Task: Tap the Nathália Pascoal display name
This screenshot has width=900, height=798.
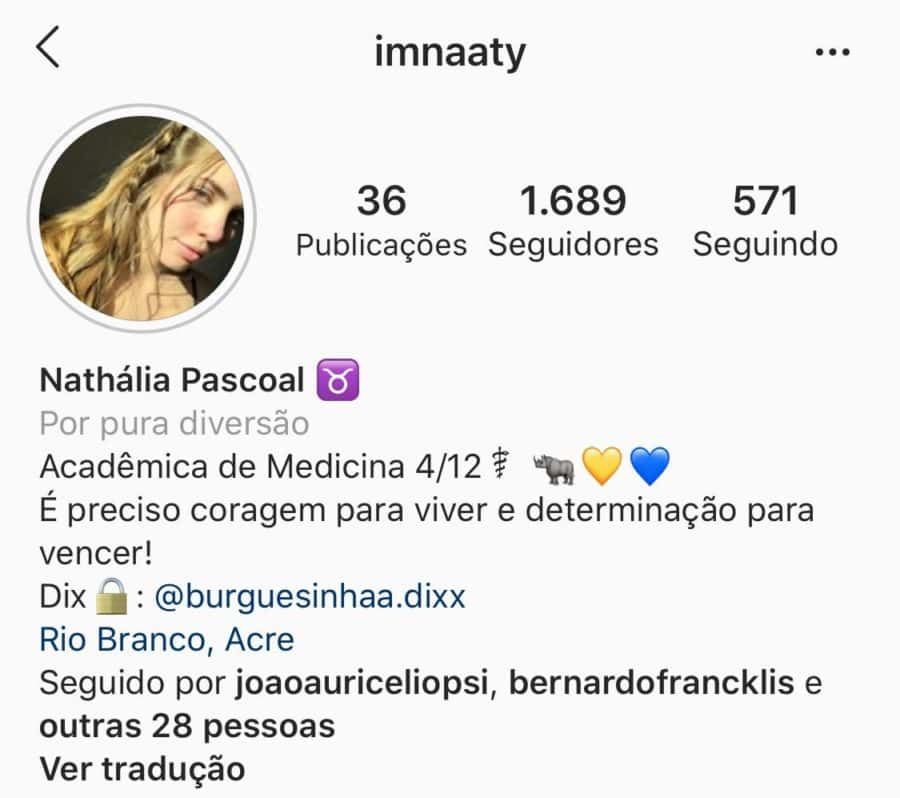Action: pyautogui.click(x=172, y=380)
